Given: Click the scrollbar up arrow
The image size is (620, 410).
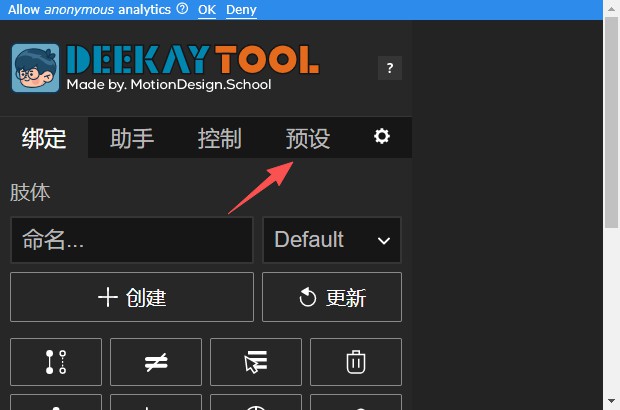Looking at the screenshot, I should 611,8.
